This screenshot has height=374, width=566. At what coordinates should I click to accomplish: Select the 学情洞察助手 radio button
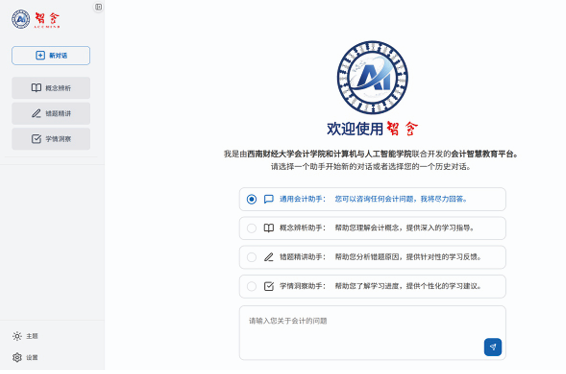252,287
